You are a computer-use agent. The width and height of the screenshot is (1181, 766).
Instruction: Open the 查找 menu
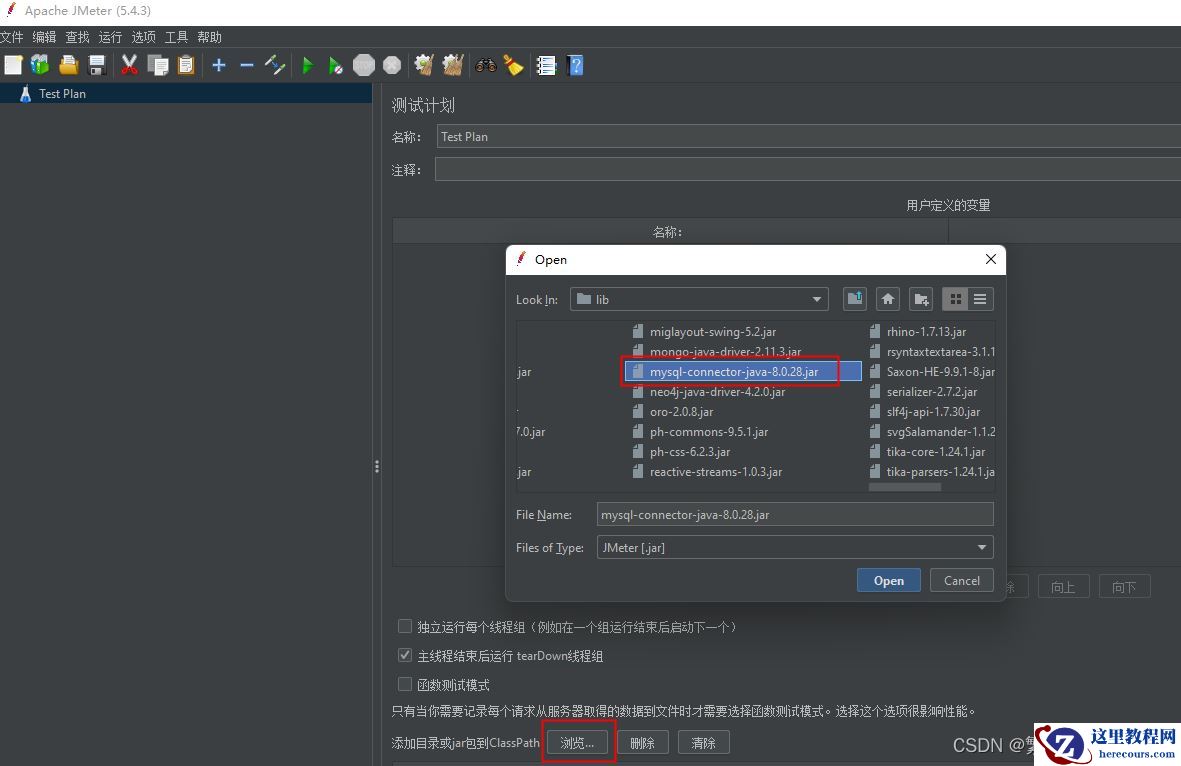(x=78, y=37)
